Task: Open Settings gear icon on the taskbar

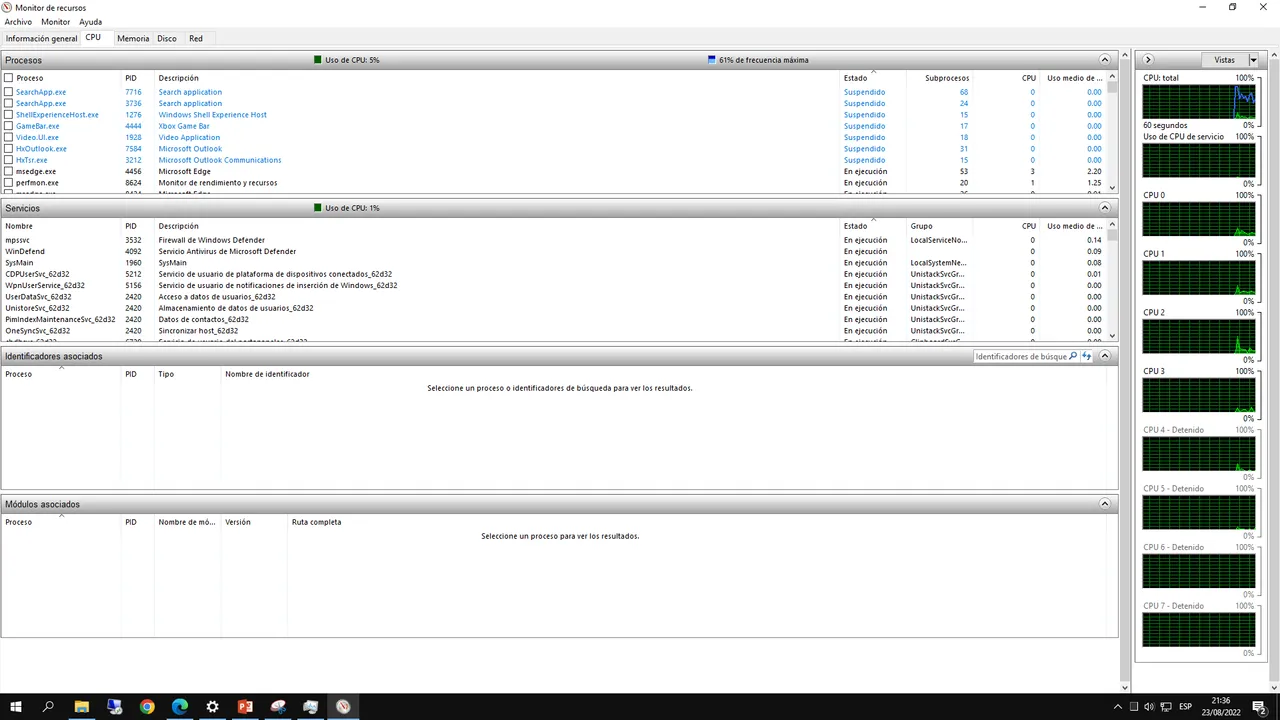Action: pyautogui.click(x=213, y=706)
